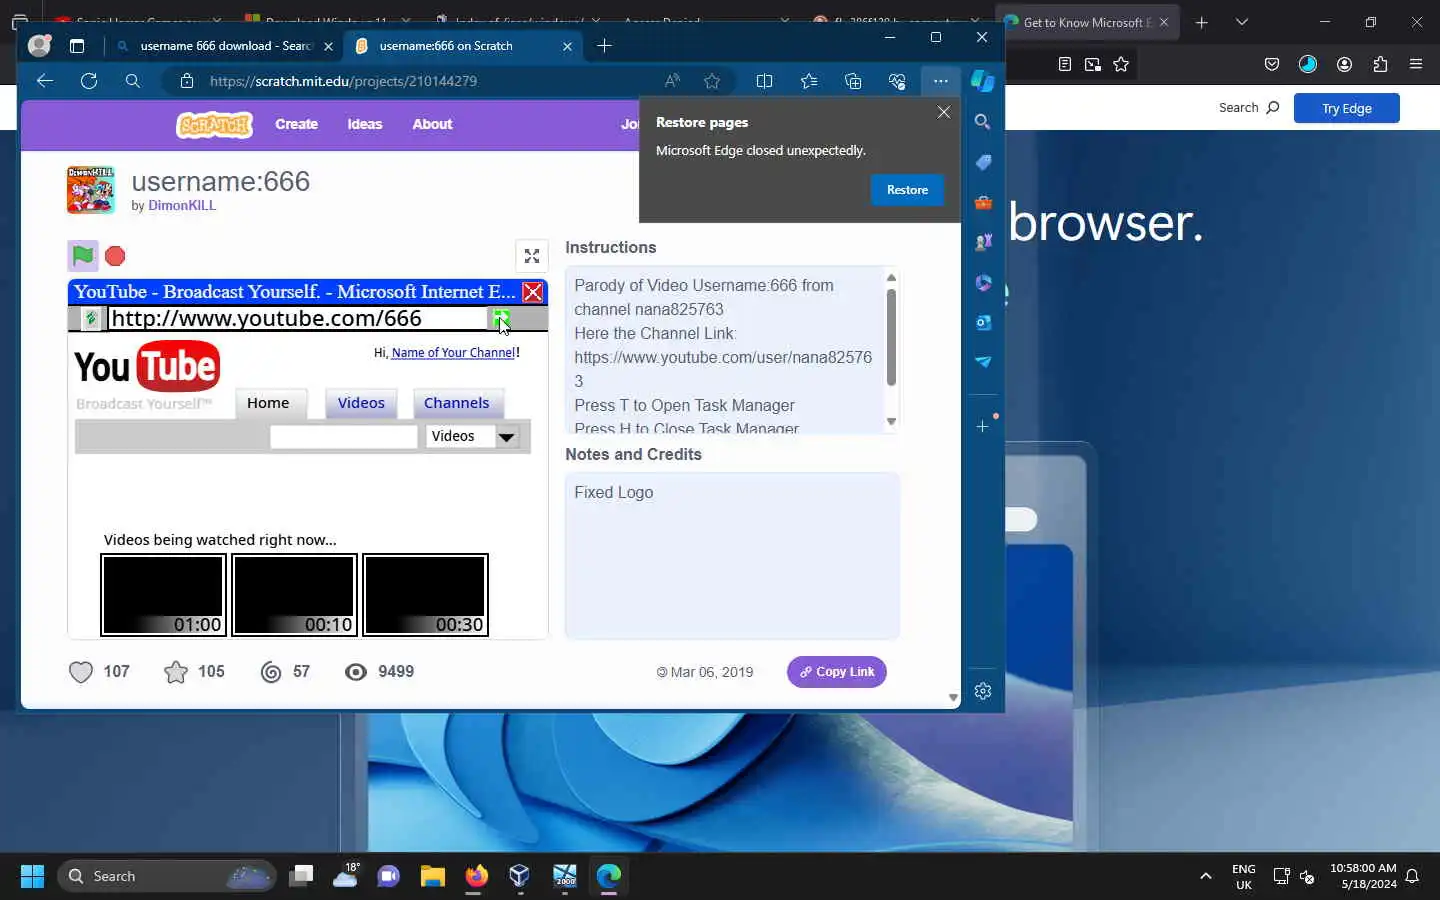
Task: Open Edge tab actions menu
Action: coord(77,45)
